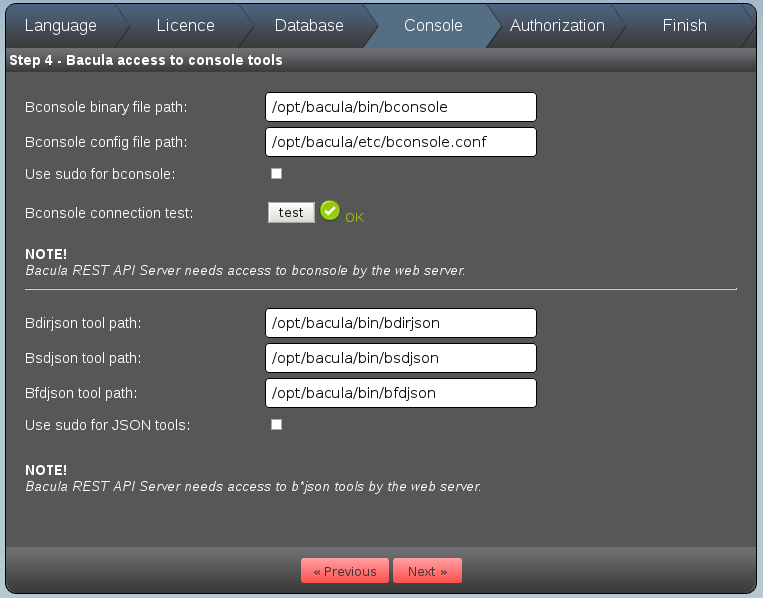Click the note about bconsole web server access

coord(245,271)
